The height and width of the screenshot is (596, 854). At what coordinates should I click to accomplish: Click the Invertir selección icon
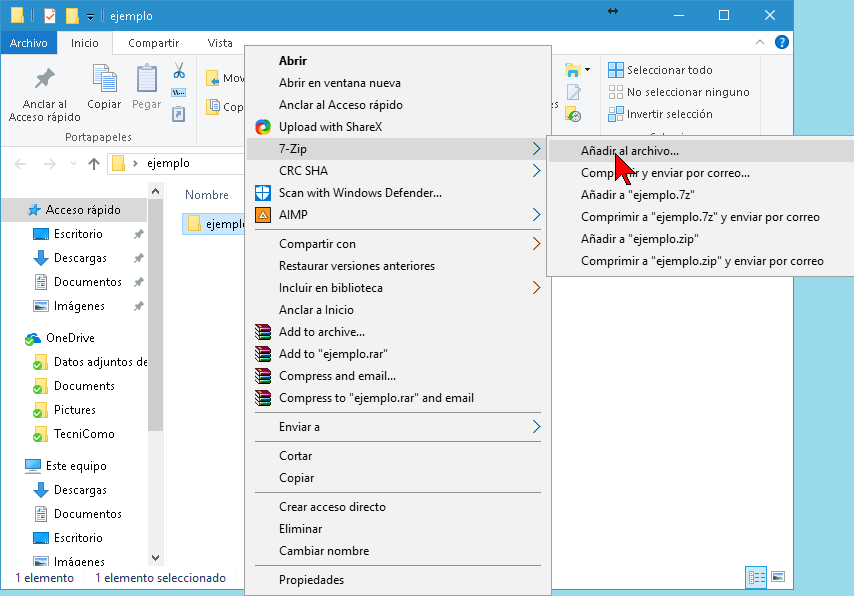tap(616, 114)
